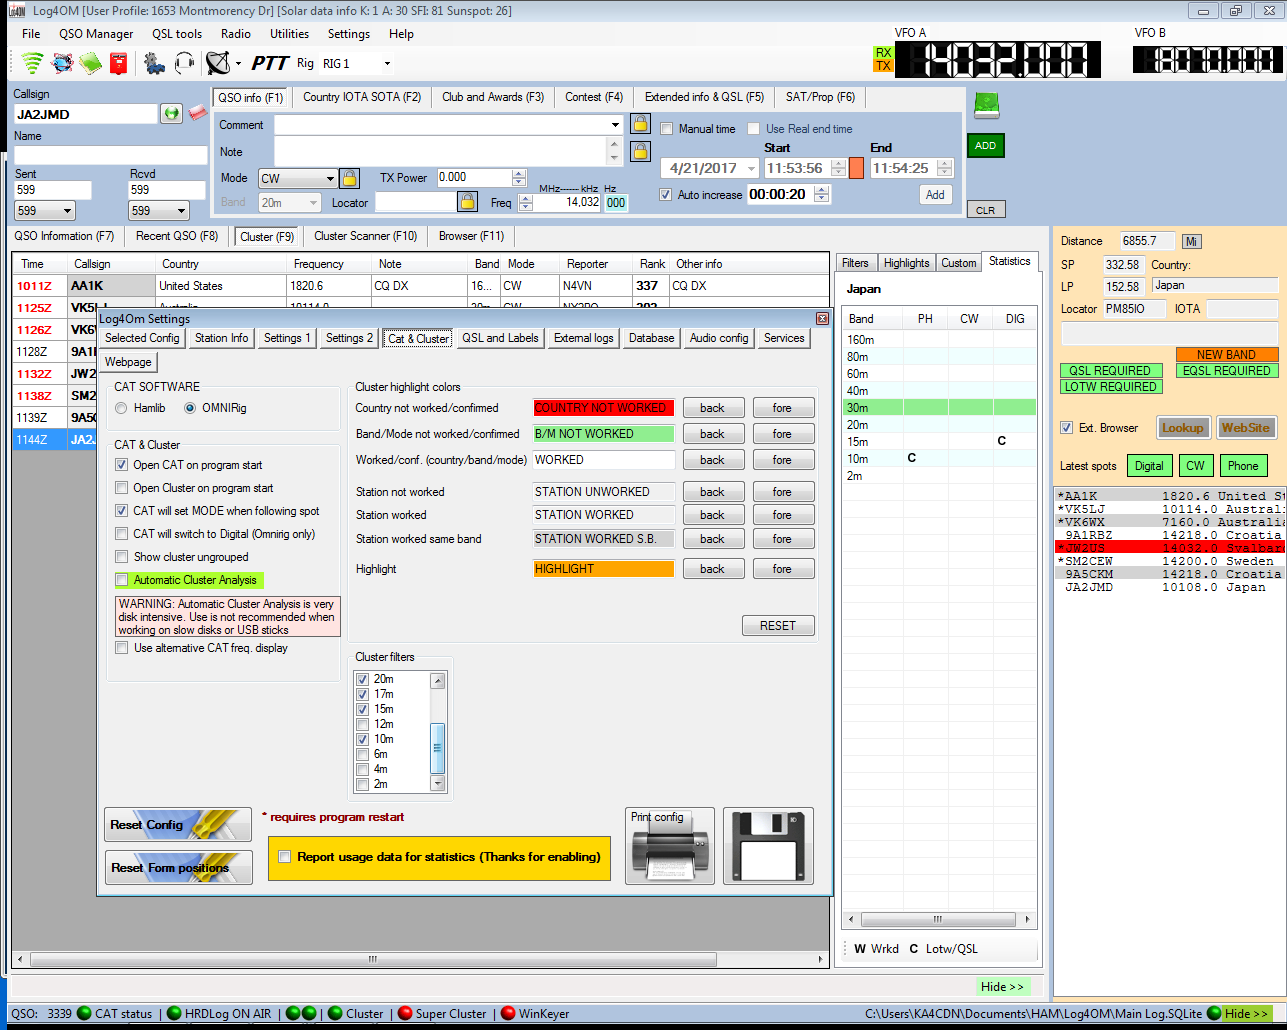
Task: Toggle the lock icon beside Comment field
Action: (x=640, y=125)
